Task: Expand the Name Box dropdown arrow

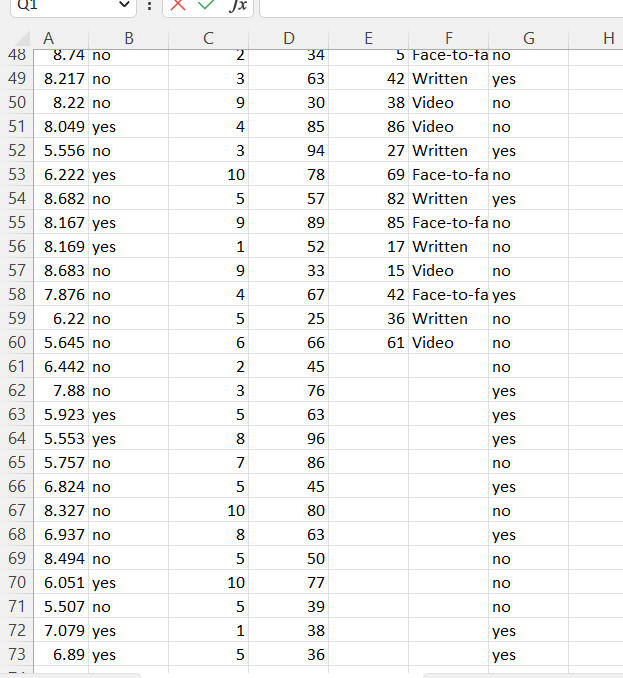Action: [124, 5]
